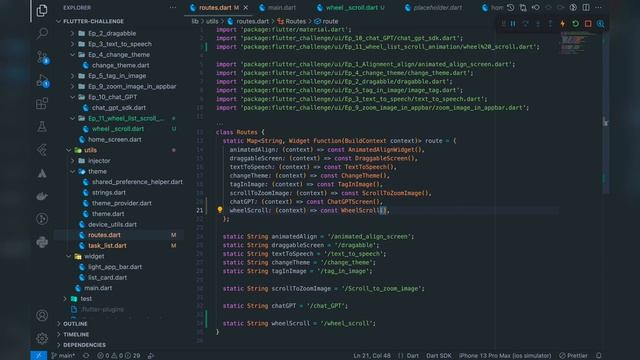Select iPhone 13 Pro Max simulator device

[505, 356]
